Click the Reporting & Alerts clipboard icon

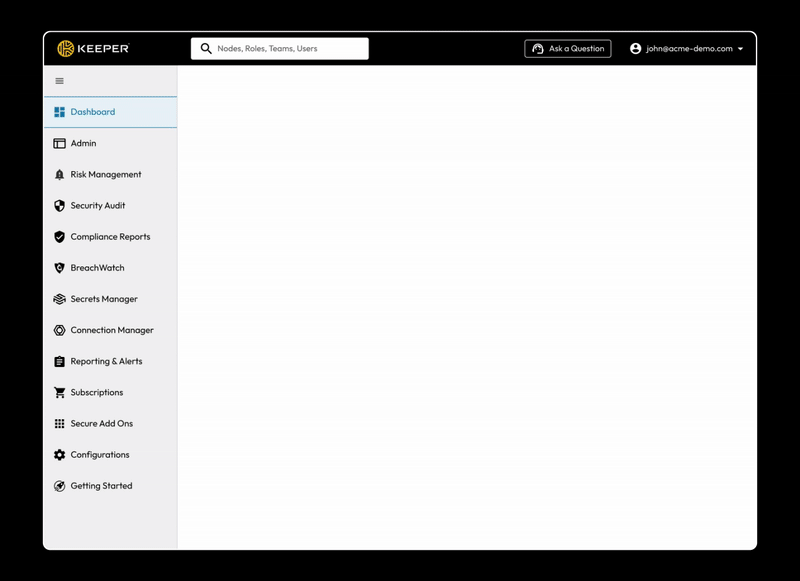tap(60, 361)
